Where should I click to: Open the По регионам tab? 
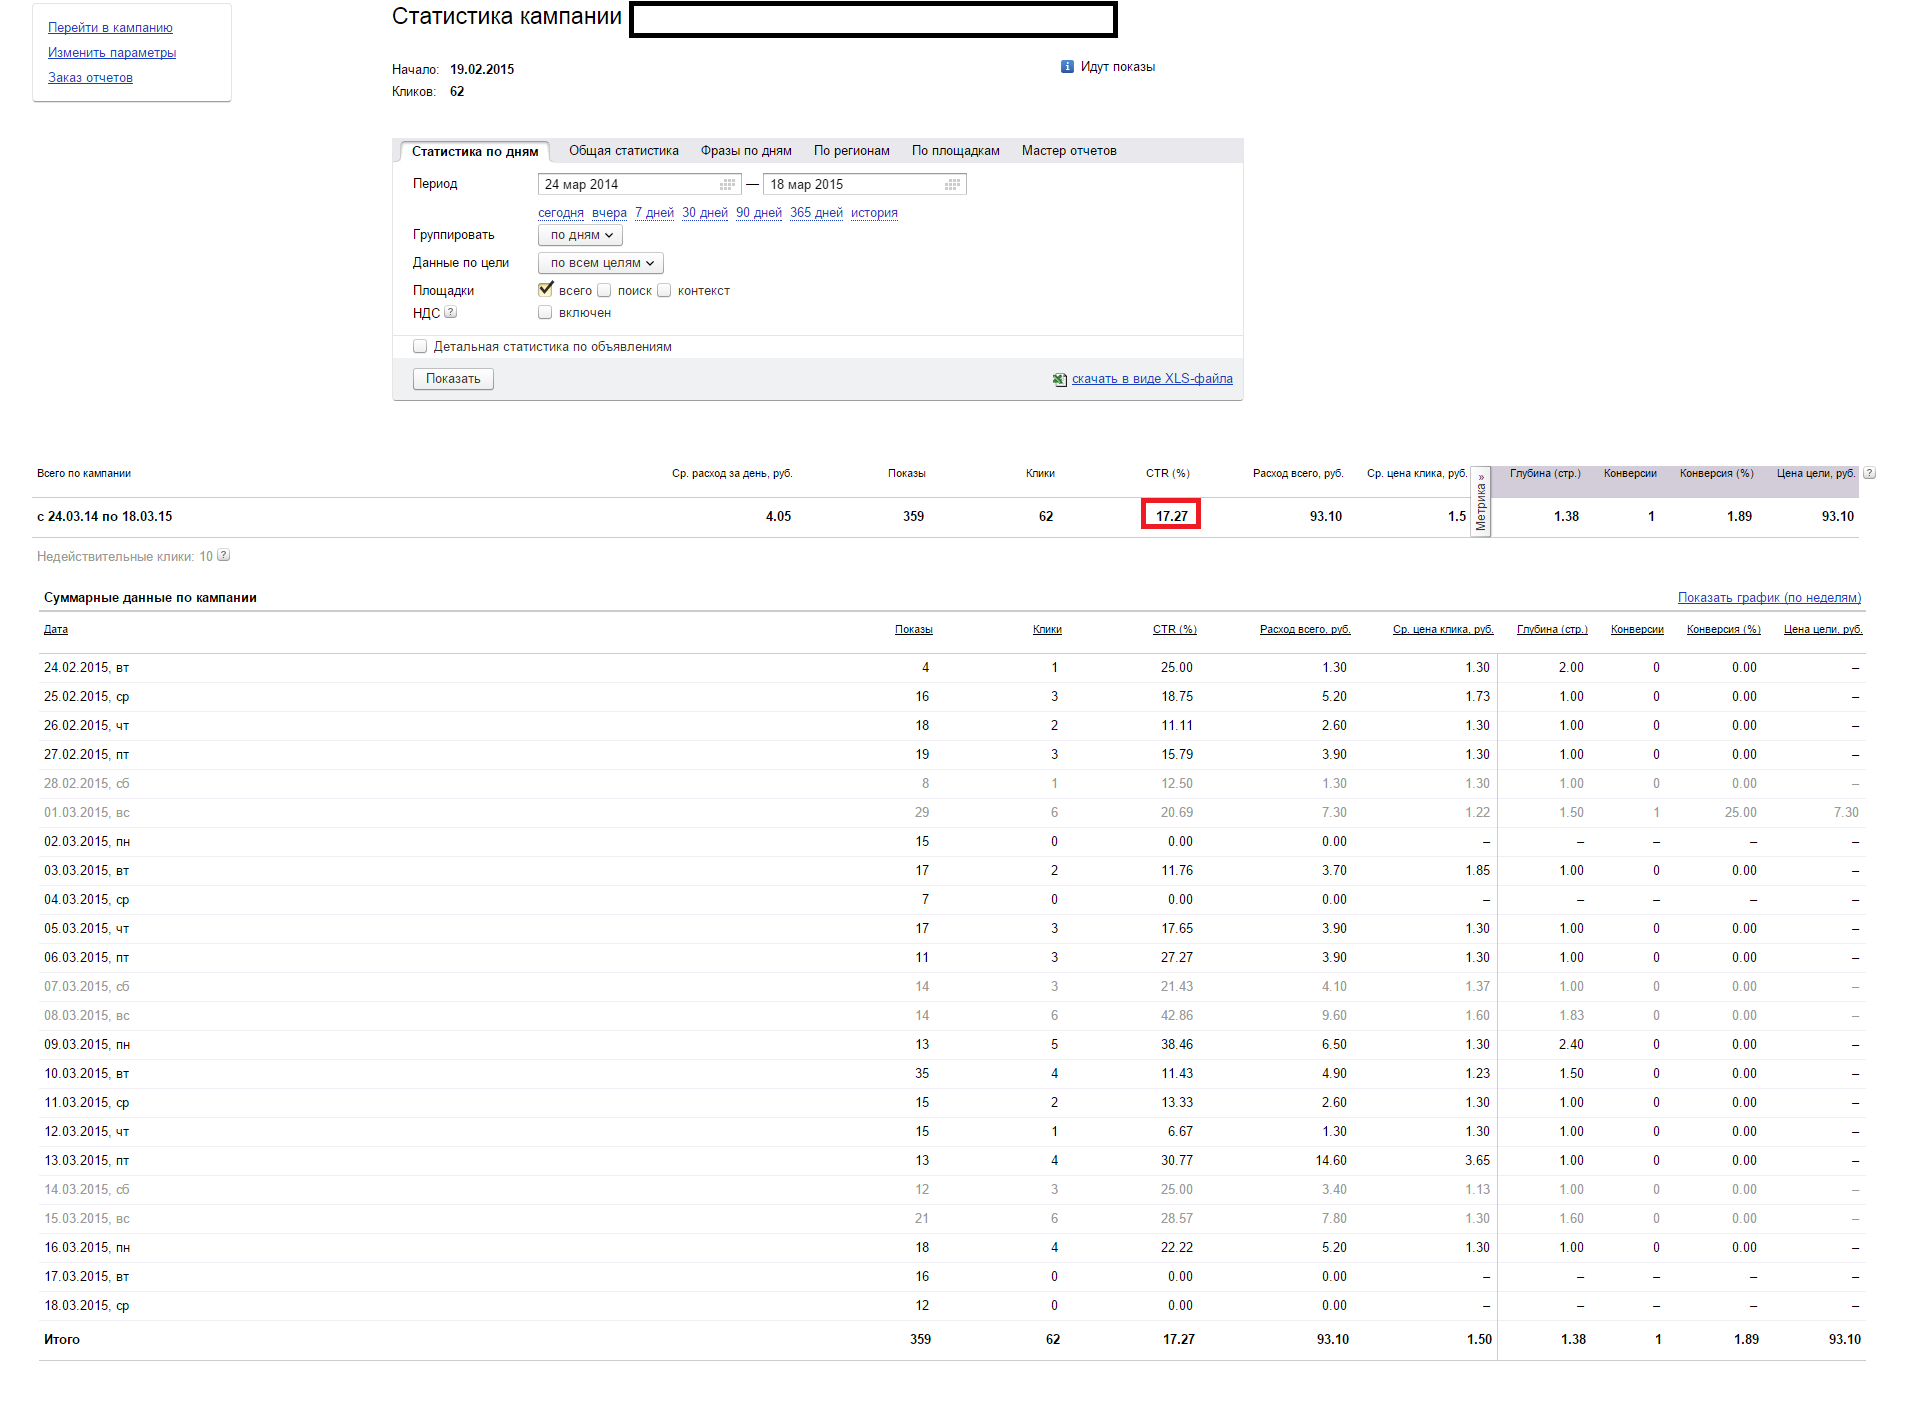[x=851, y=151]
